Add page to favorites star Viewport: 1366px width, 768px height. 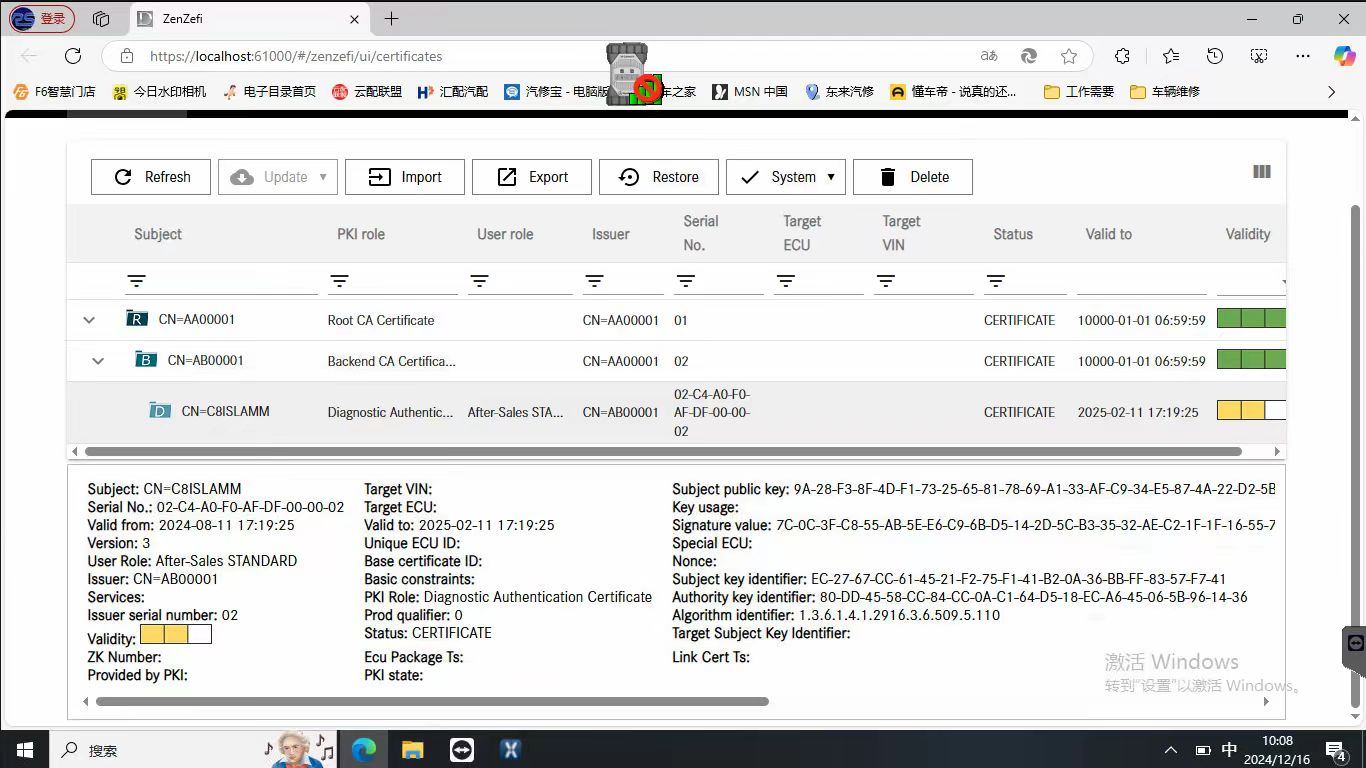pyautogui.click(x=1069, y=56)
